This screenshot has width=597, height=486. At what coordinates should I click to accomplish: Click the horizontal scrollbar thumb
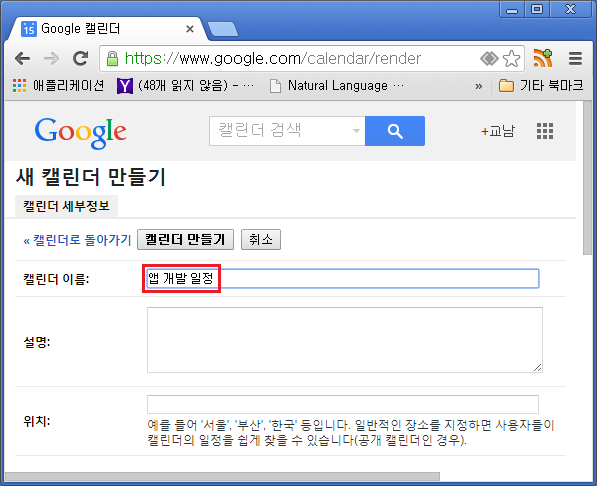click(x=222, y=477)
